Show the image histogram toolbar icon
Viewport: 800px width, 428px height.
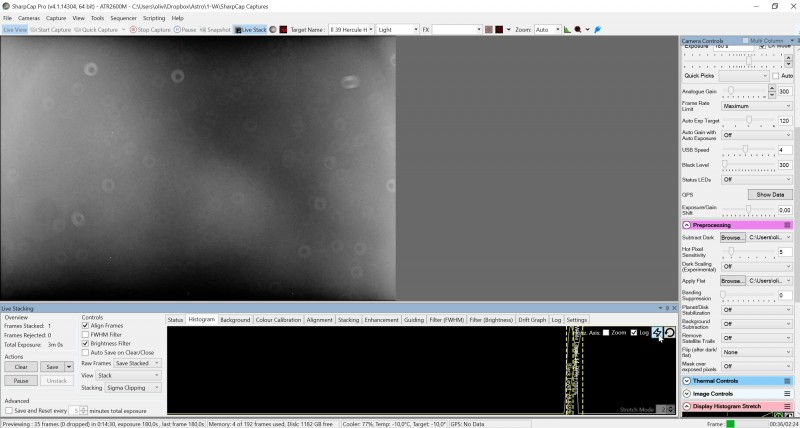pyautogui.click(x=567, y=30)
